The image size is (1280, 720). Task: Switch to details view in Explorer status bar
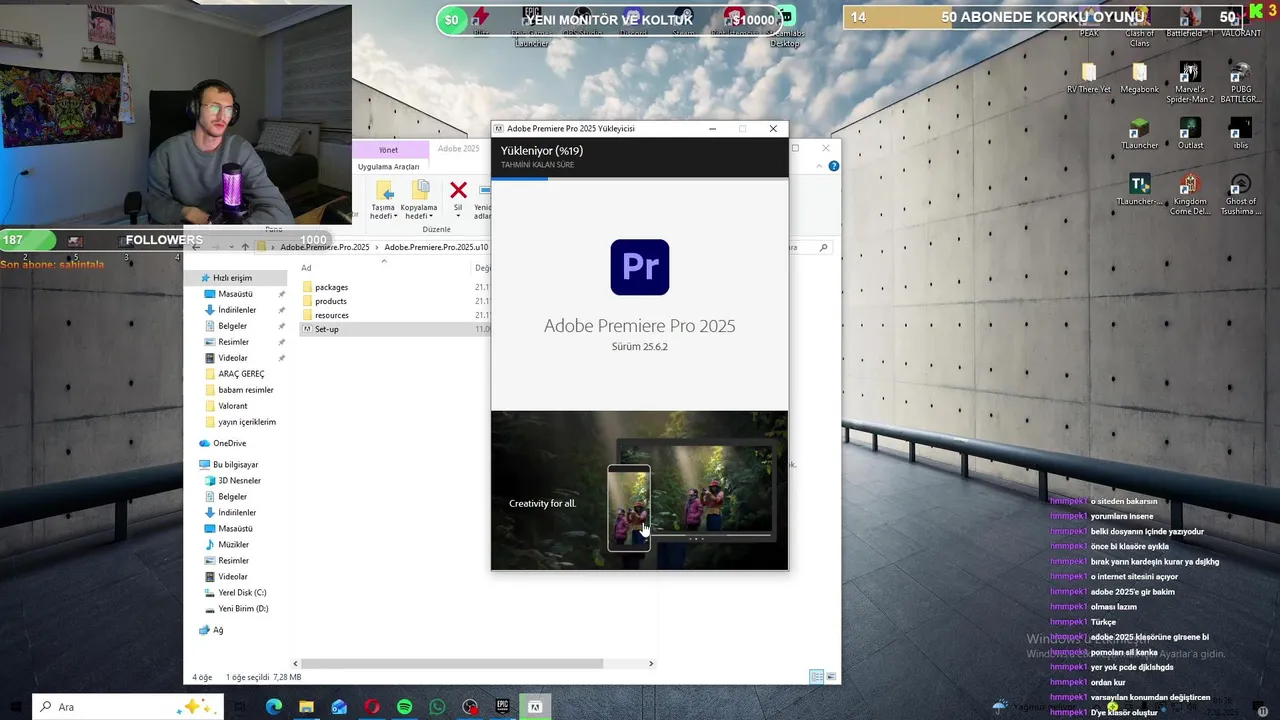click(x=816, y=677)
